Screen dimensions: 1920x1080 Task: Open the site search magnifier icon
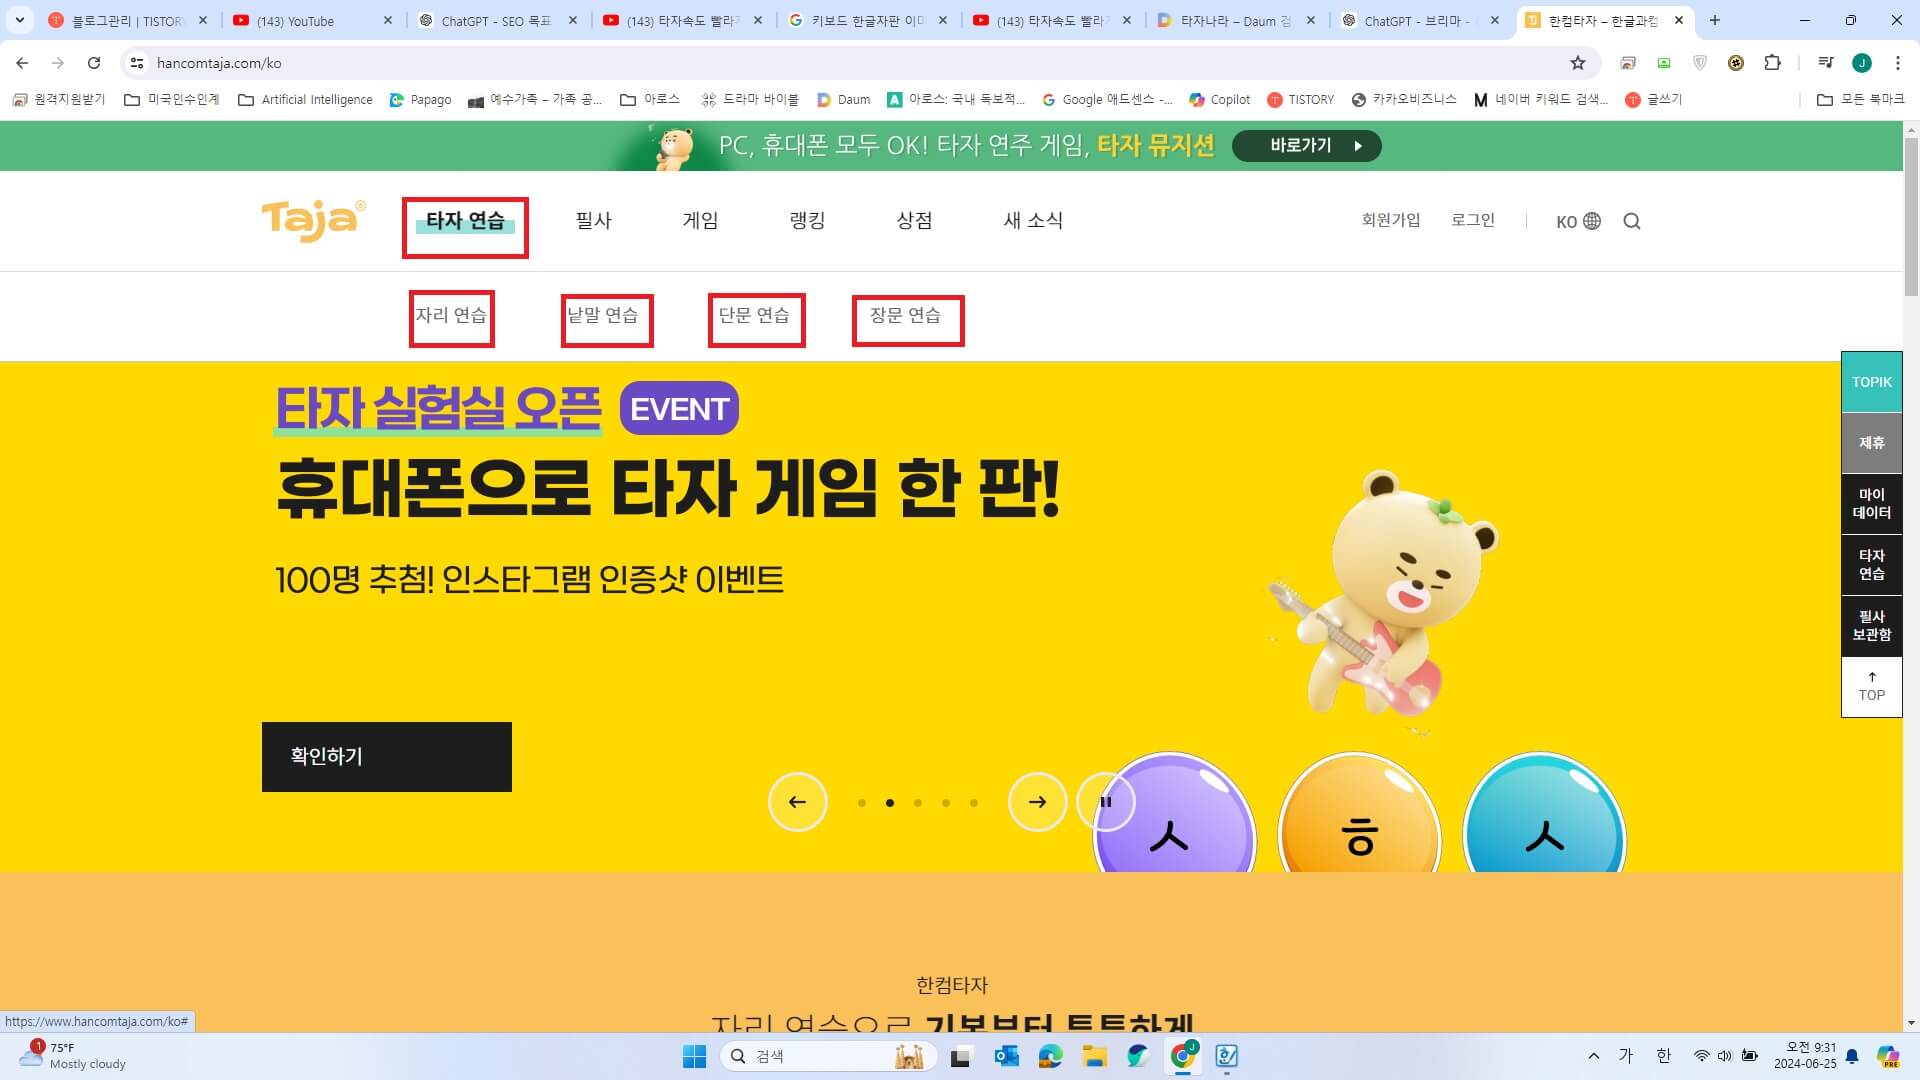click(x=1632, y=221)
